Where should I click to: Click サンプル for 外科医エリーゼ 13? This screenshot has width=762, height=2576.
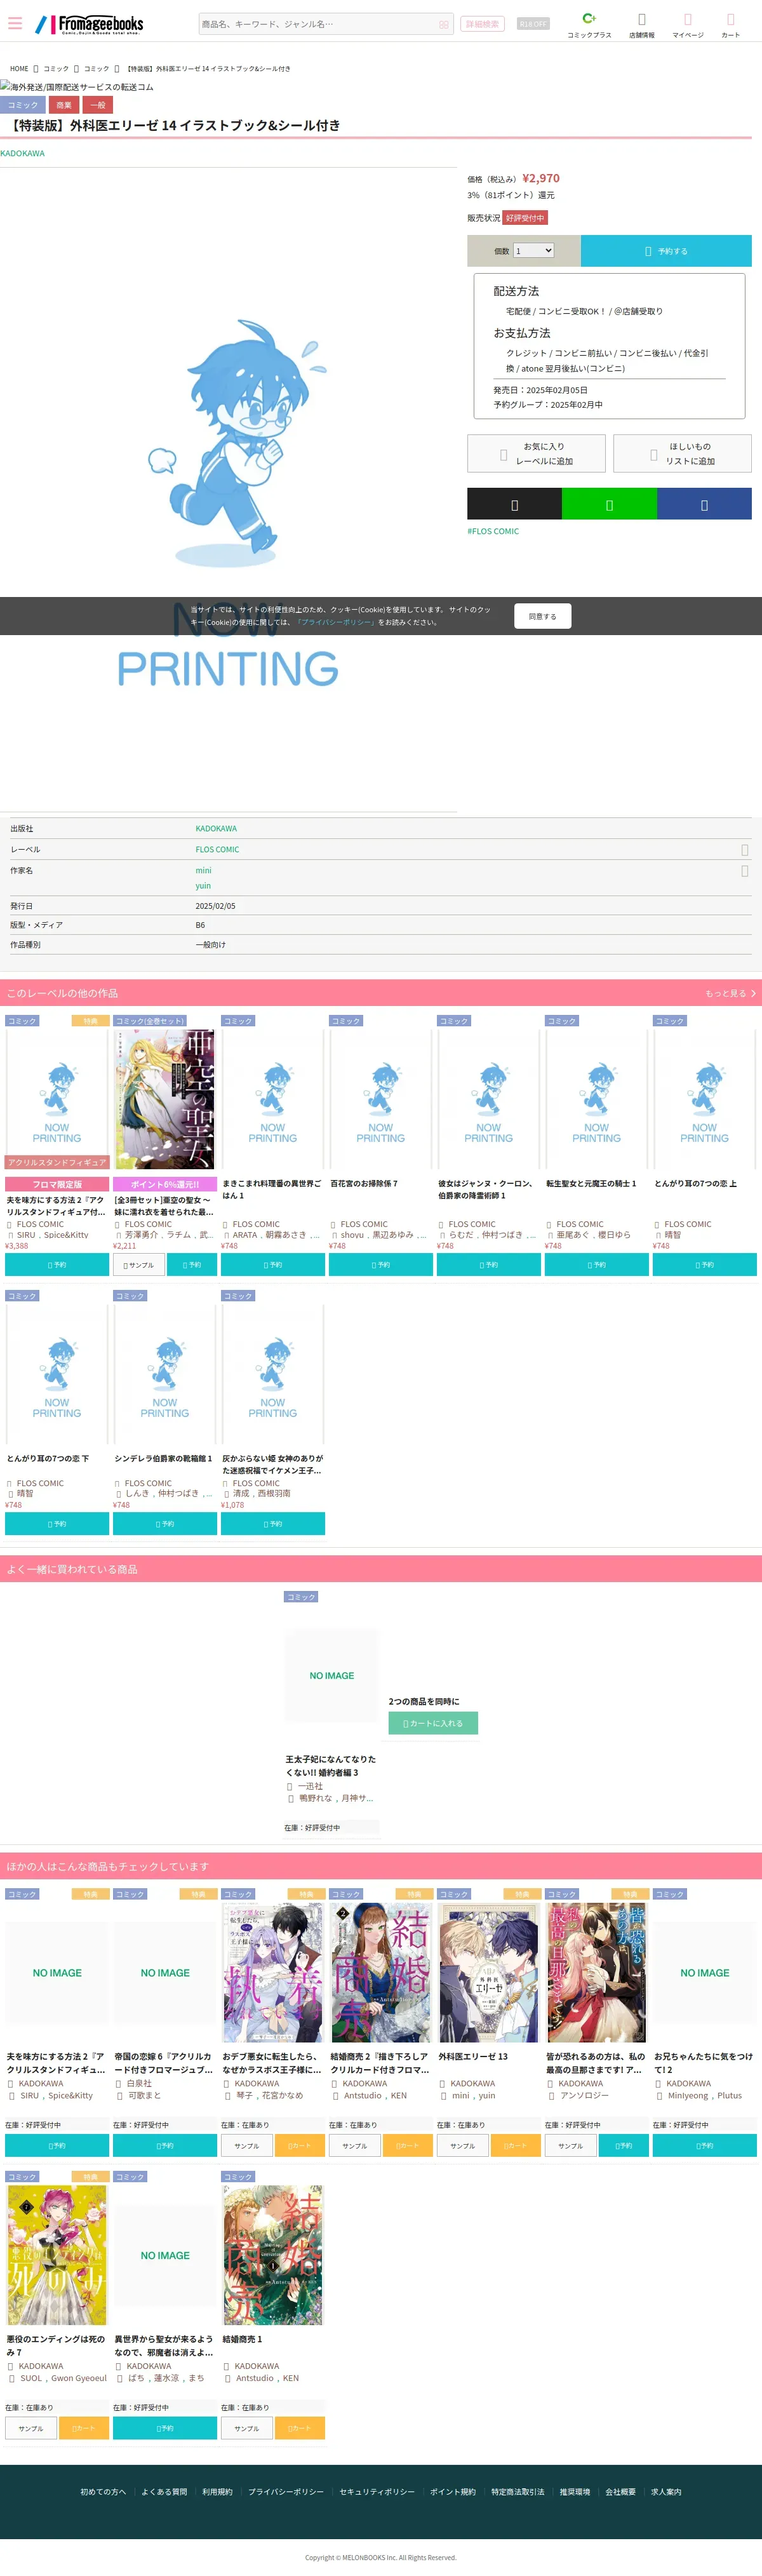click(x=462, y=2146)
